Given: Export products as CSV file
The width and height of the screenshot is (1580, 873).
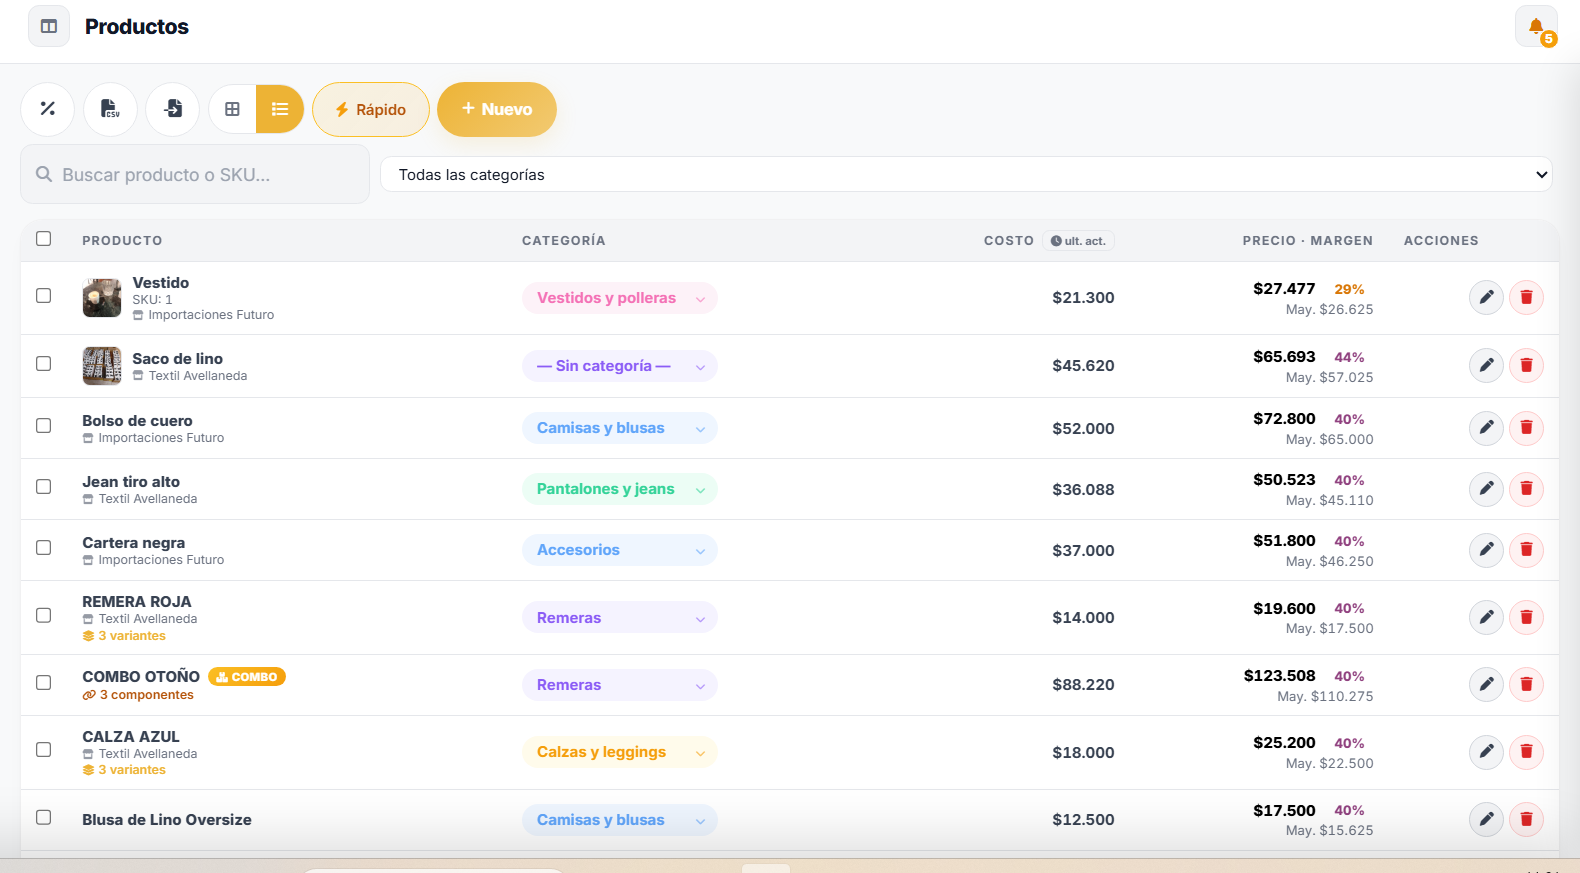Looking at the screenshot, I should tap(110, 109).
